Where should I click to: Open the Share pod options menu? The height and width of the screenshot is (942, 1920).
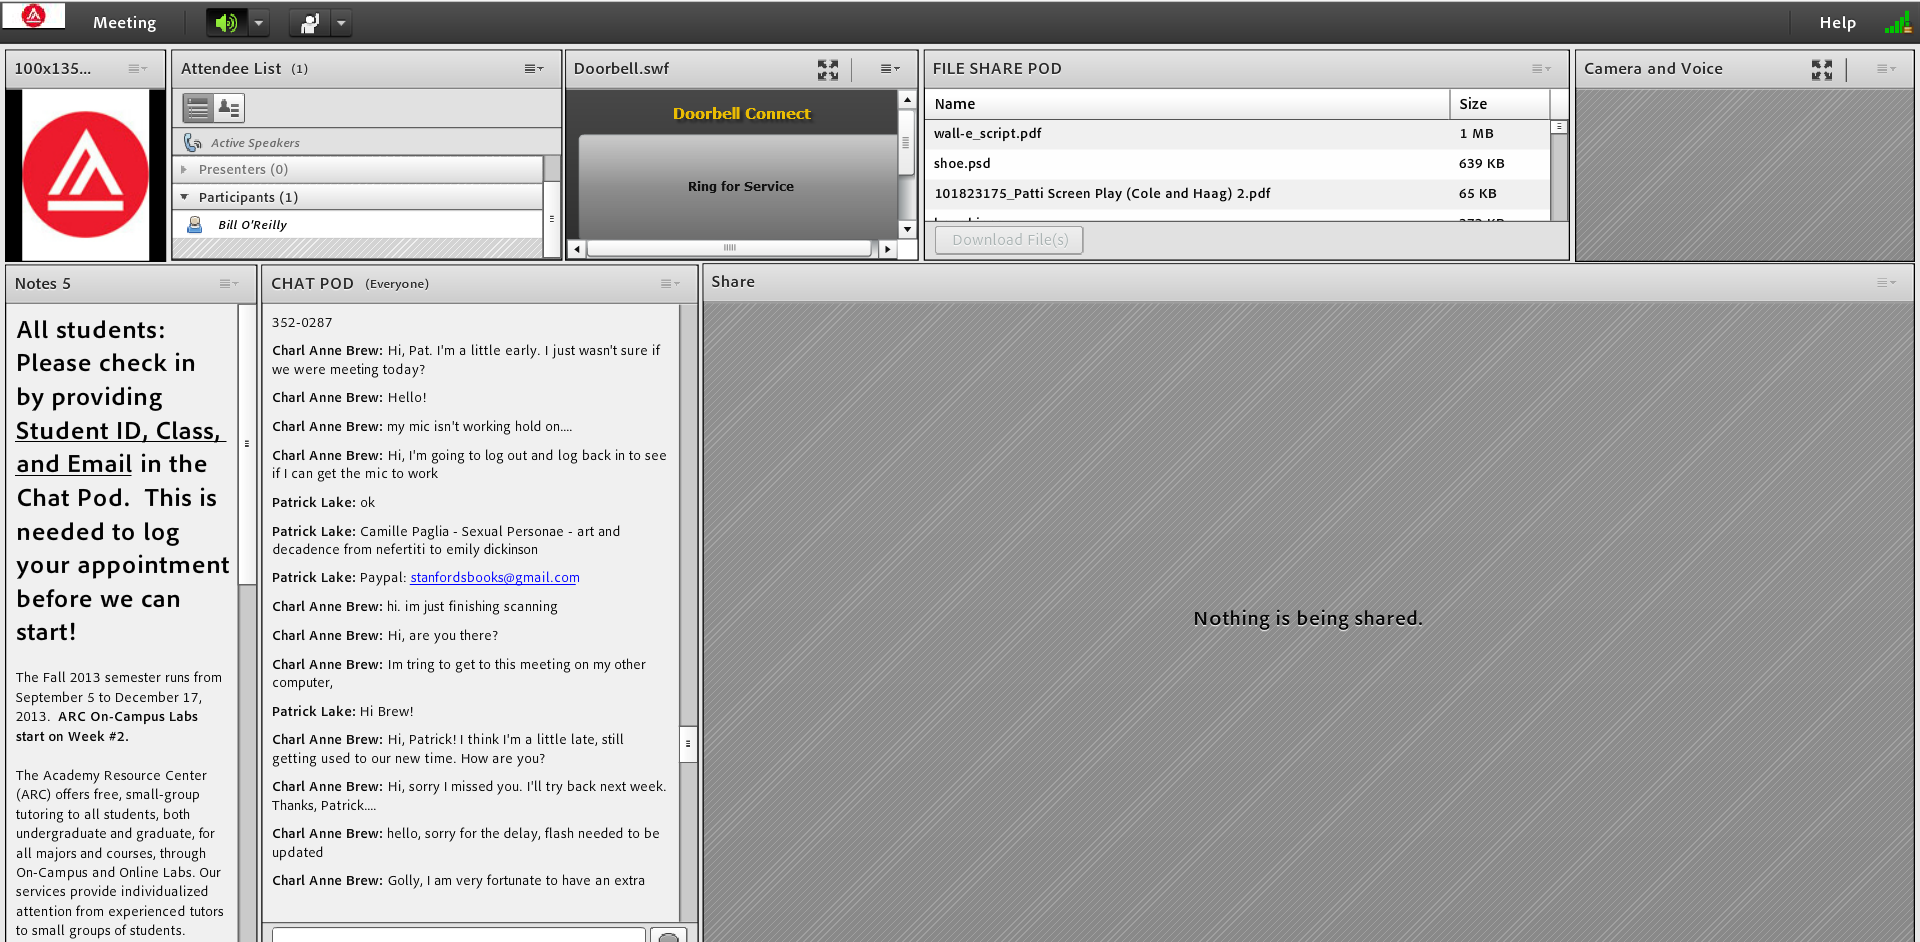[1886, 283]
